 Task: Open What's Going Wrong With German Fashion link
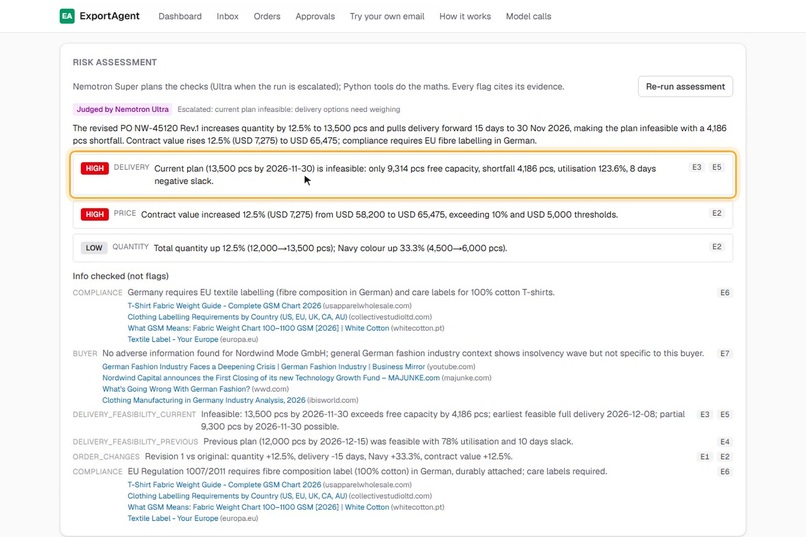click(176, 390)
